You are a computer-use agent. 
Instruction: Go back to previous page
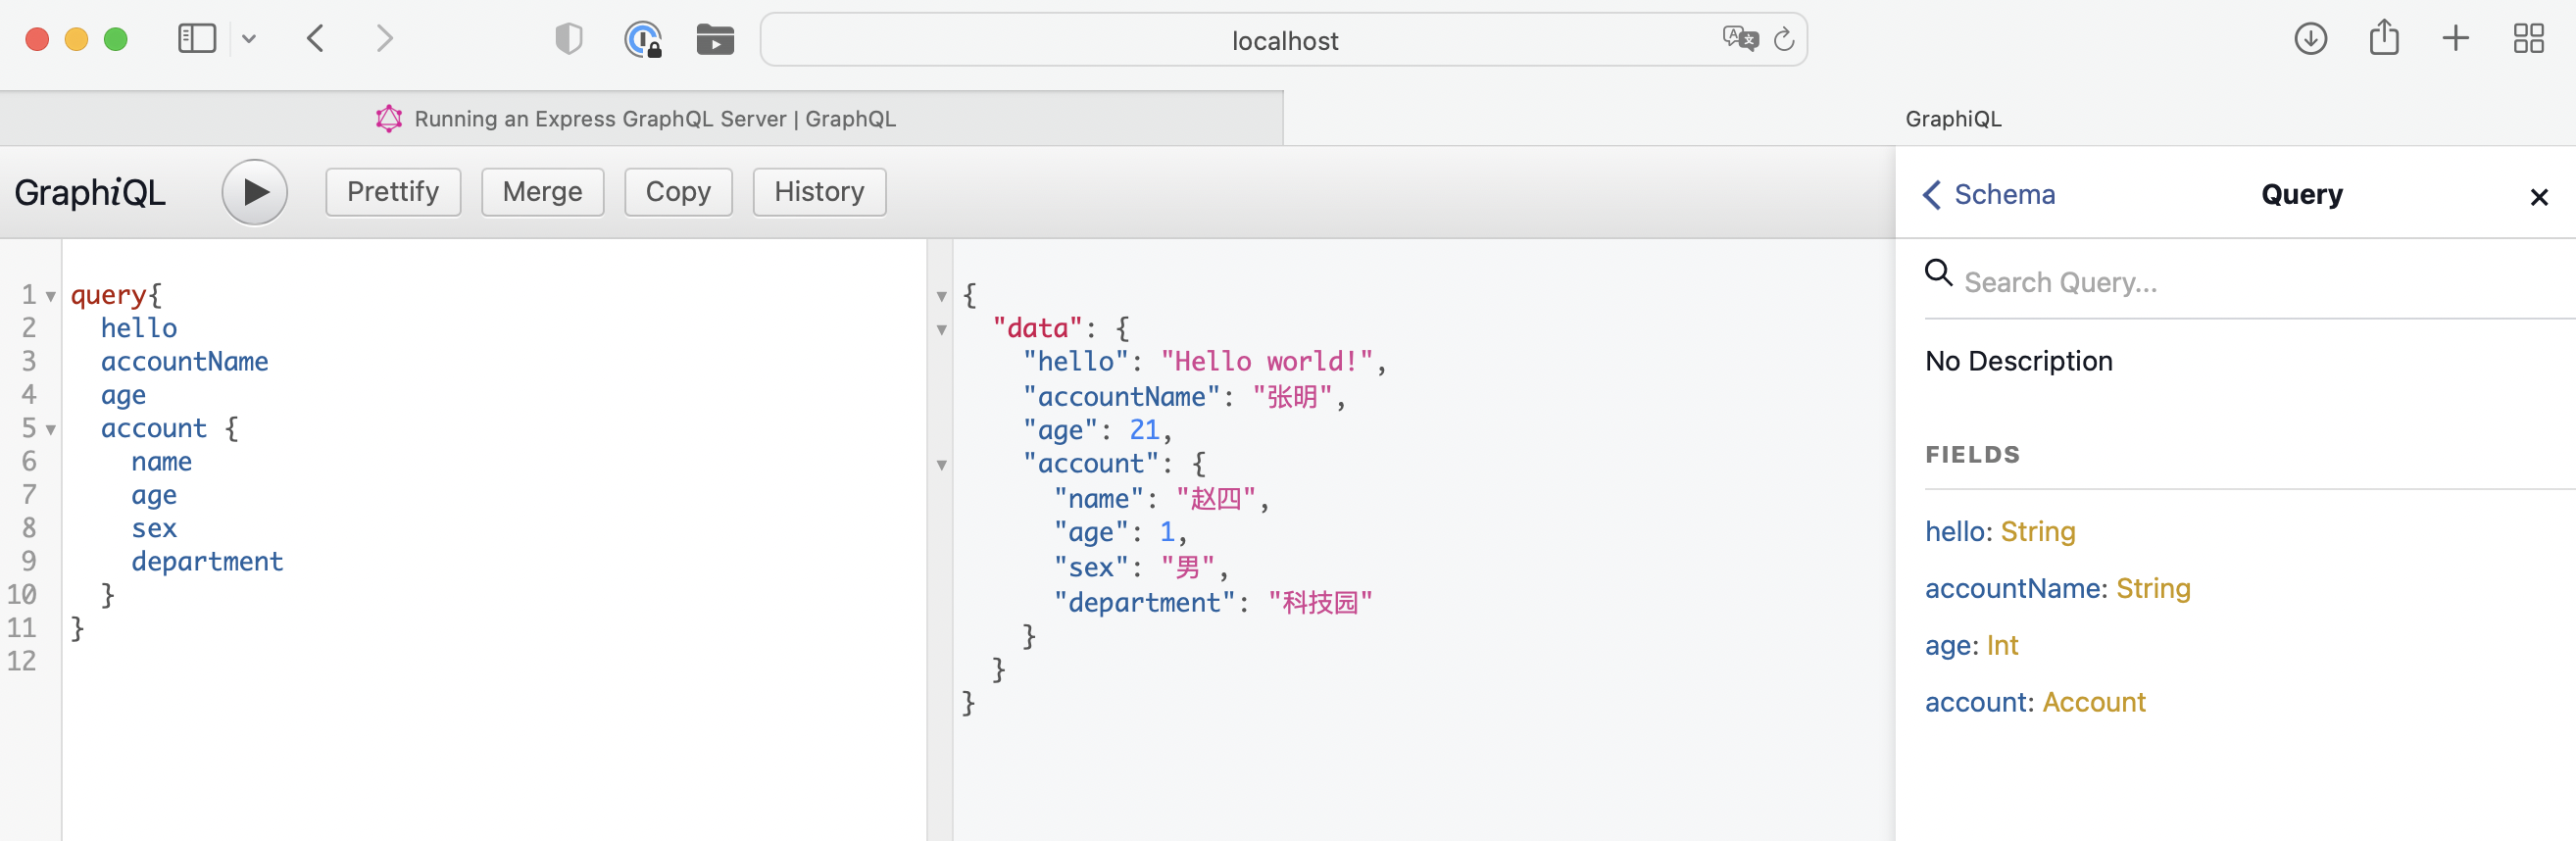point(315,39)
